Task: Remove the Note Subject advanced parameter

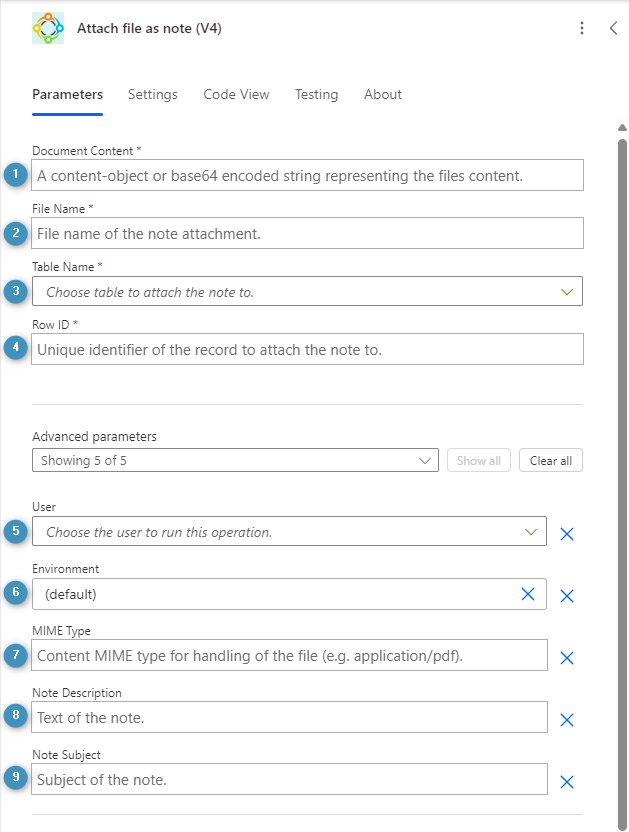Action: [x=566, y=782]
